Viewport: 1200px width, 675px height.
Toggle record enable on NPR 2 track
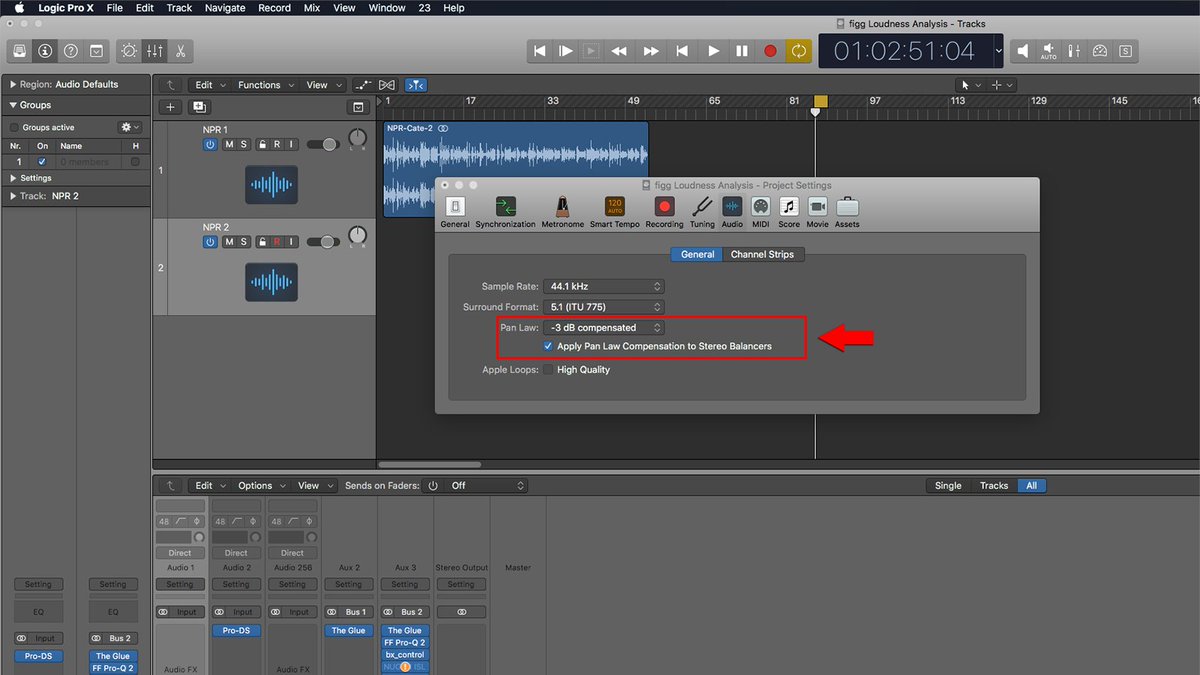[x=277, y=242]
